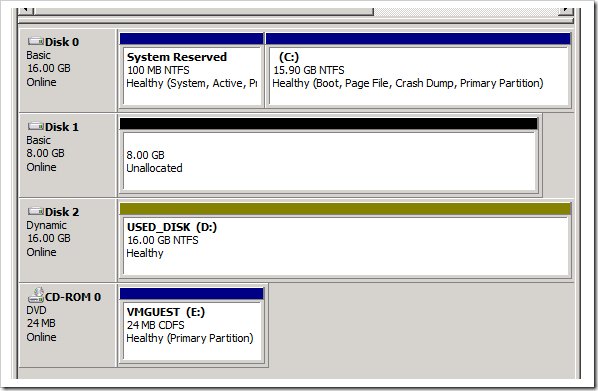Click the CD-ROM 0 label
The image size is (598, 391).
(x=73, y=297)
